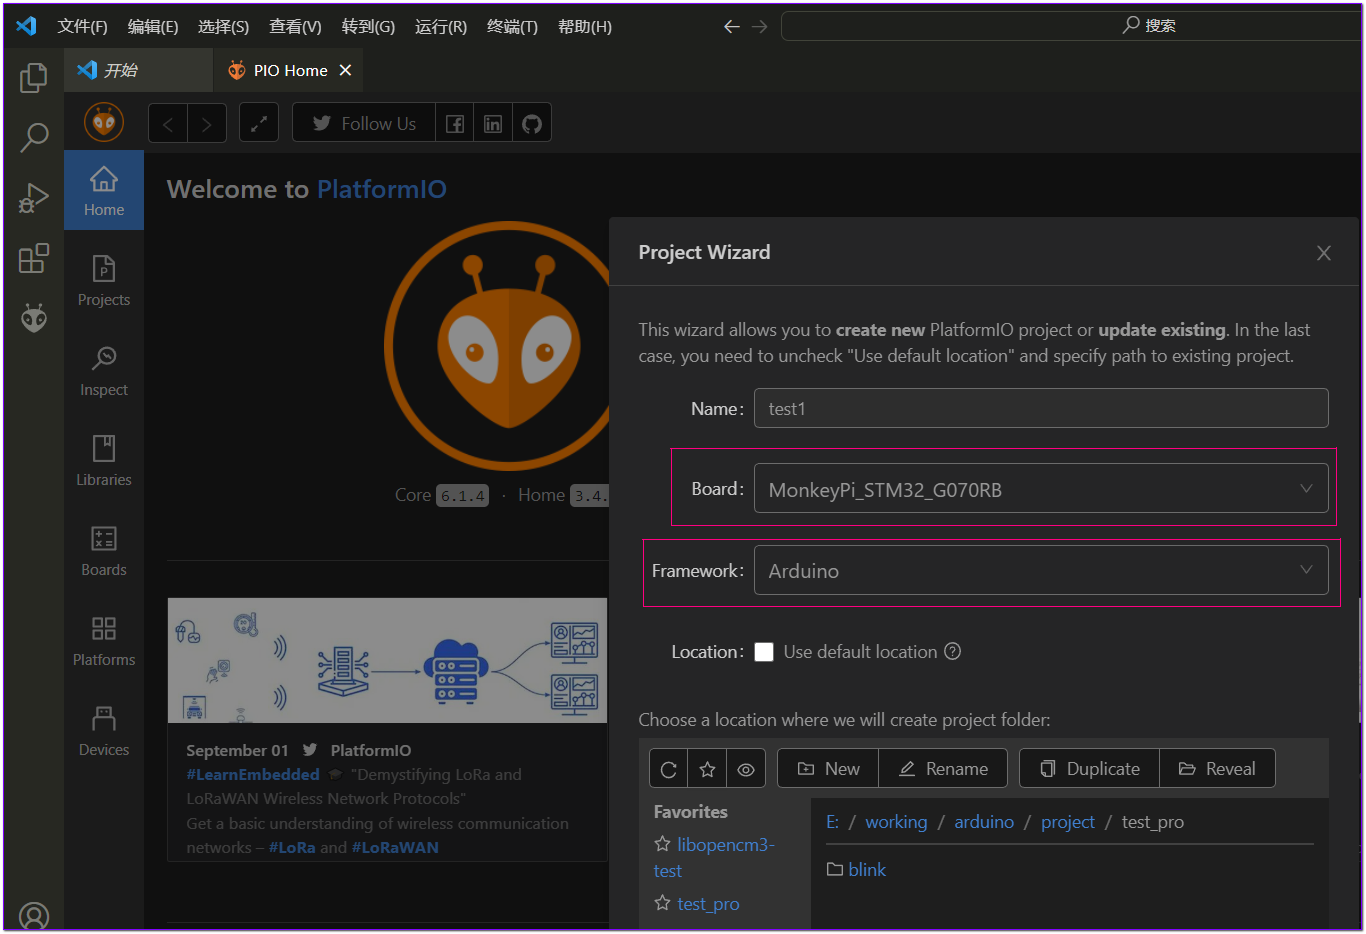1366x934 pixels.
Task: Open the #LoRa hashtag link
Action: [292, 847]
